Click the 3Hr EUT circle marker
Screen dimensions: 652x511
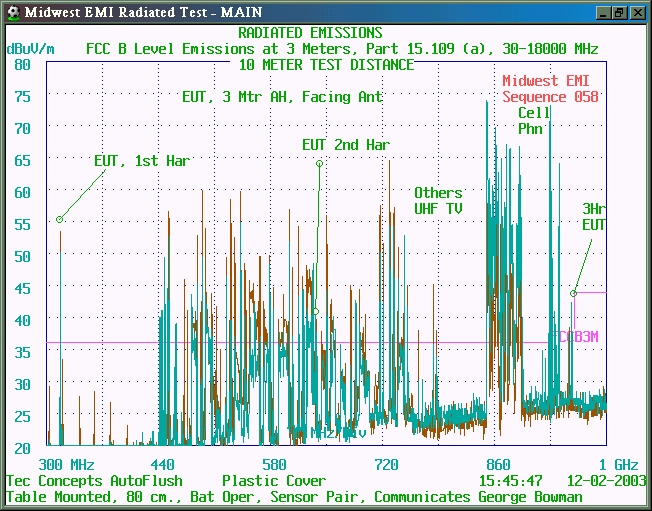pyautogui.click(x=573, y=293)
